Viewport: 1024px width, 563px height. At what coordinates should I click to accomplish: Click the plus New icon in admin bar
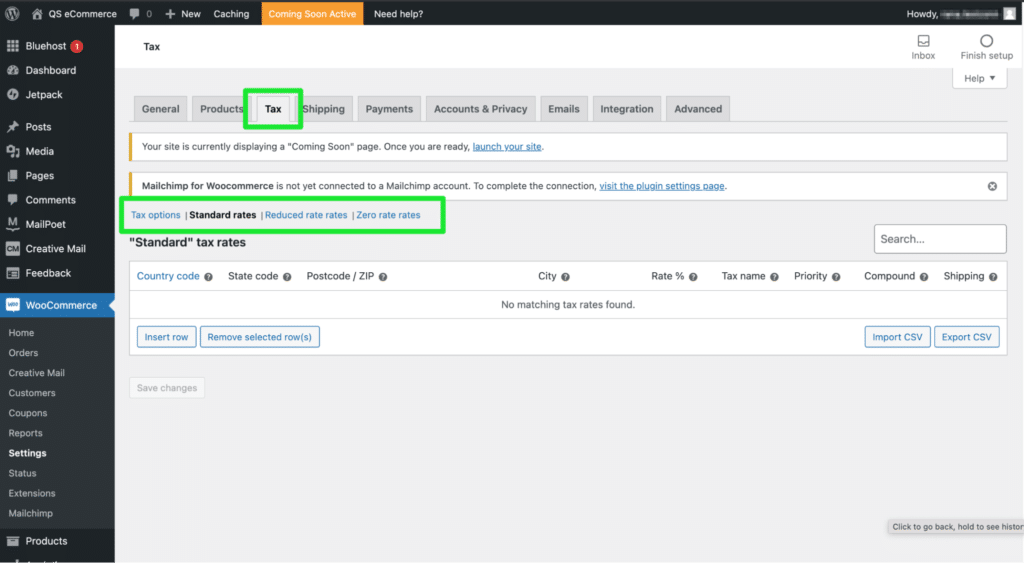(170, 14)
